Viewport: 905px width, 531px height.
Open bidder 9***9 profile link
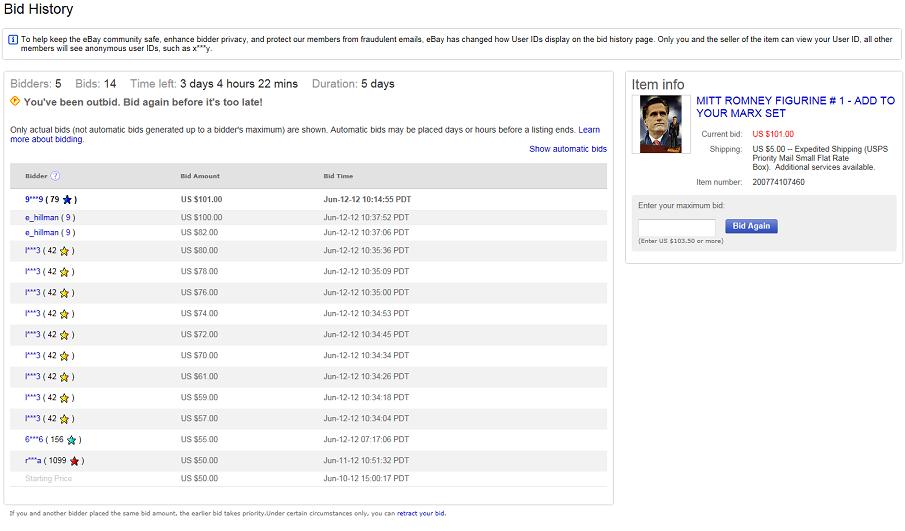point(34,199)
